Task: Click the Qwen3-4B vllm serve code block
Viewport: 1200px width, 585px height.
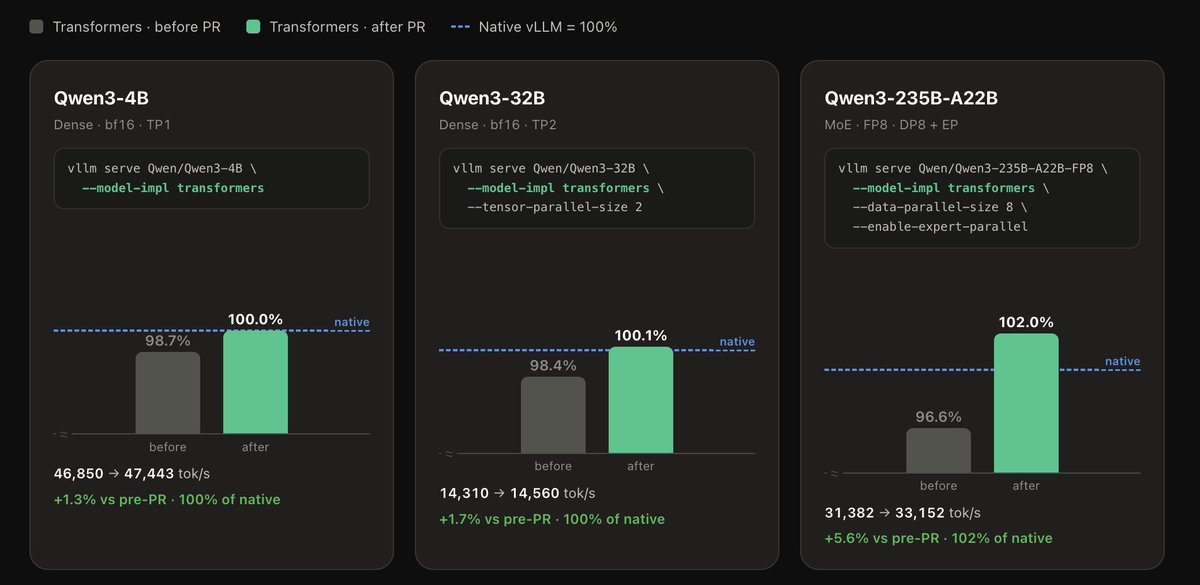Action: [211, 179]
